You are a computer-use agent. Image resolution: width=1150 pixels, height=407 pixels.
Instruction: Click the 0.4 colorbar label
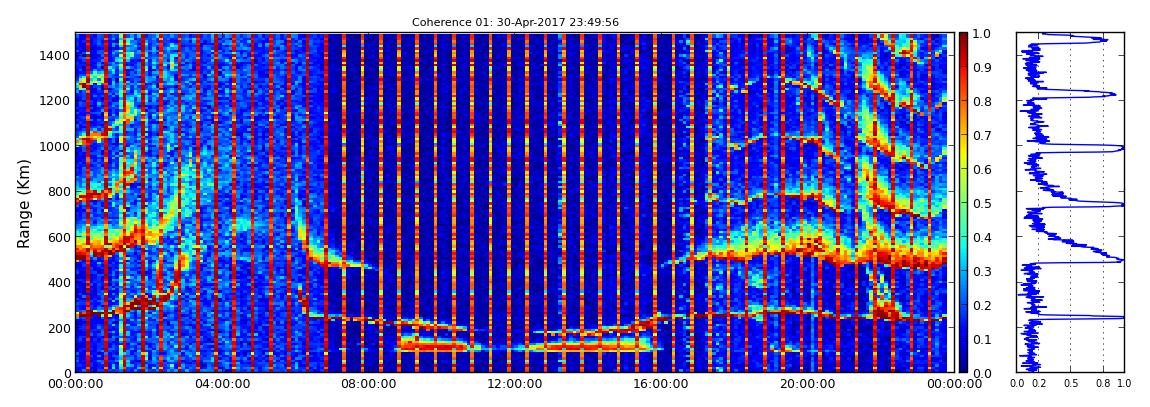(983, 237)
